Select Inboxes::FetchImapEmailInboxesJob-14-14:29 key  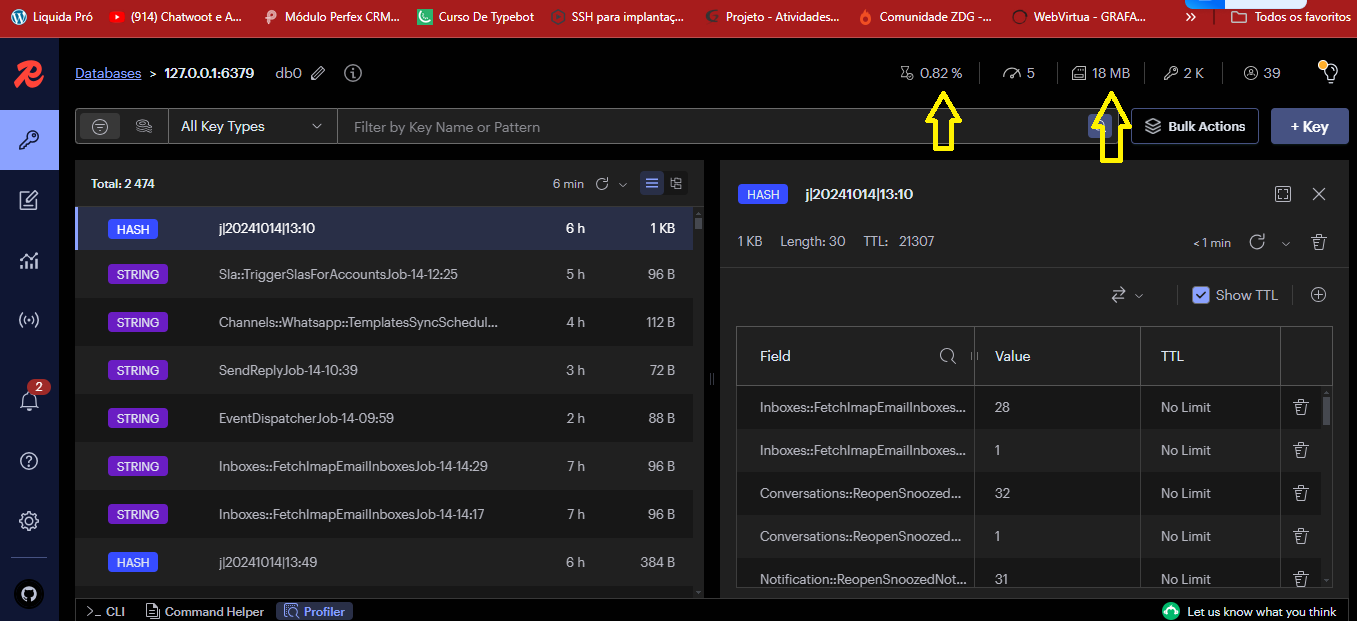point(384,466)
